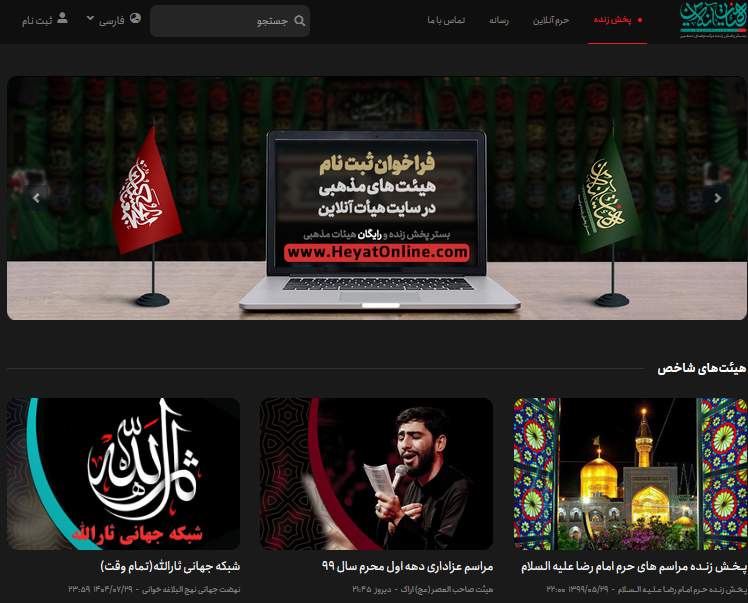Focus the جستجو search field
Image resolution: width=748 pixels, height=603 pixels.
tap(230, 21)
